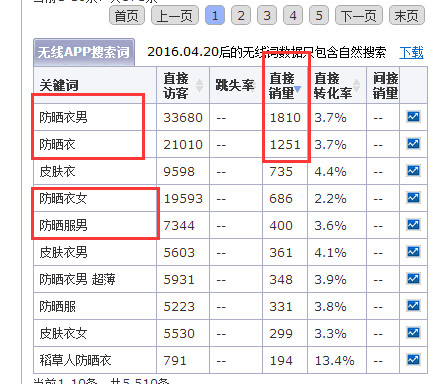Viewport: 440px width, 384px height.
Task: Open trend chart icon for 皮肤衣男 row
Action: [413, 252]
